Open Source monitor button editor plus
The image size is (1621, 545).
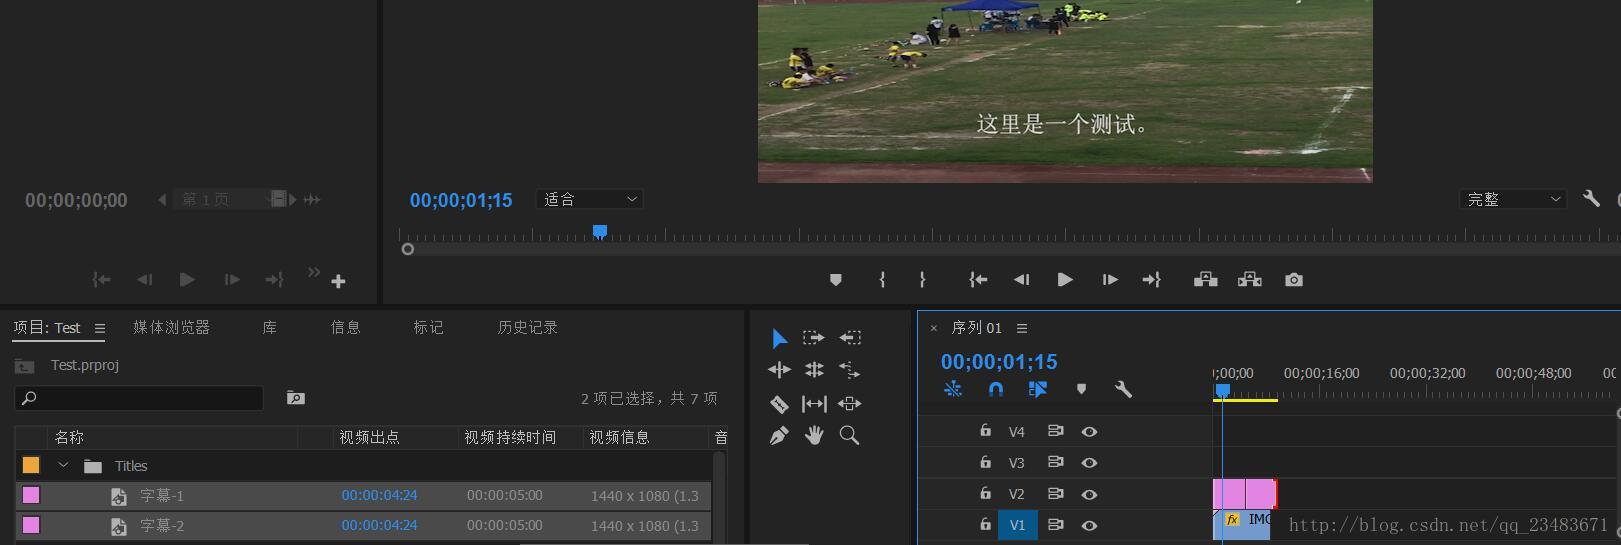point(338,281)
